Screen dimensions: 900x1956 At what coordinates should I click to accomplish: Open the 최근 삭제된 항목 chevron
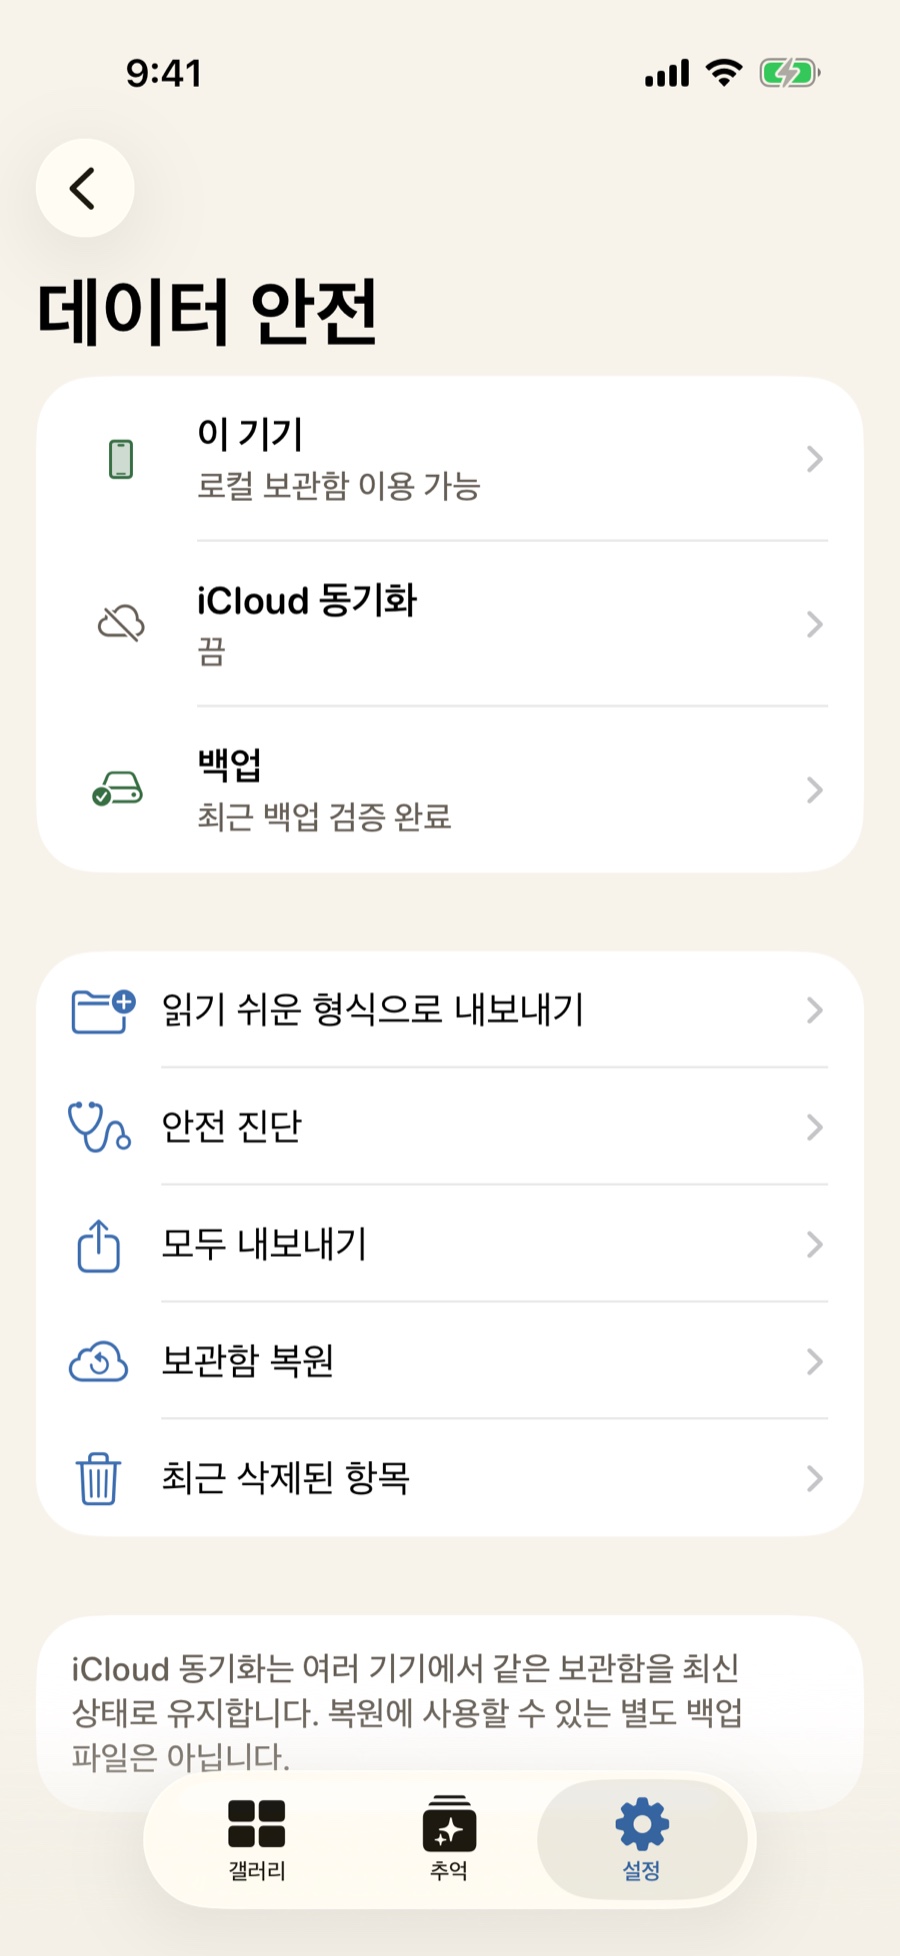815,1478
